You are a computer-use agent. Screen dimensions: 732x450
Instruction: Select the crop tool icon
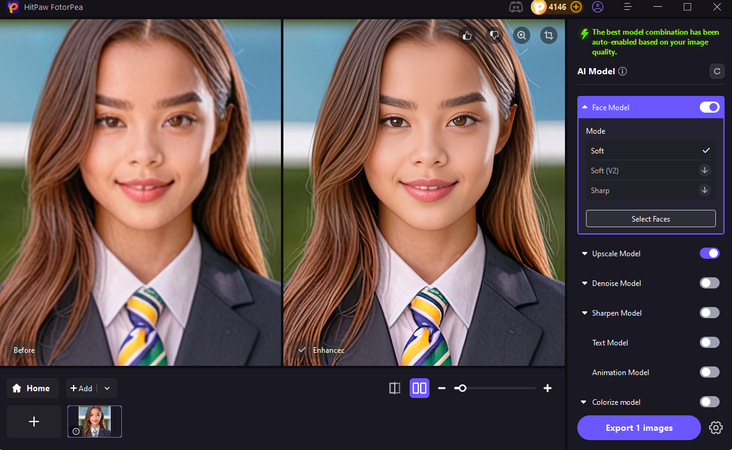[x=548, y=35]
